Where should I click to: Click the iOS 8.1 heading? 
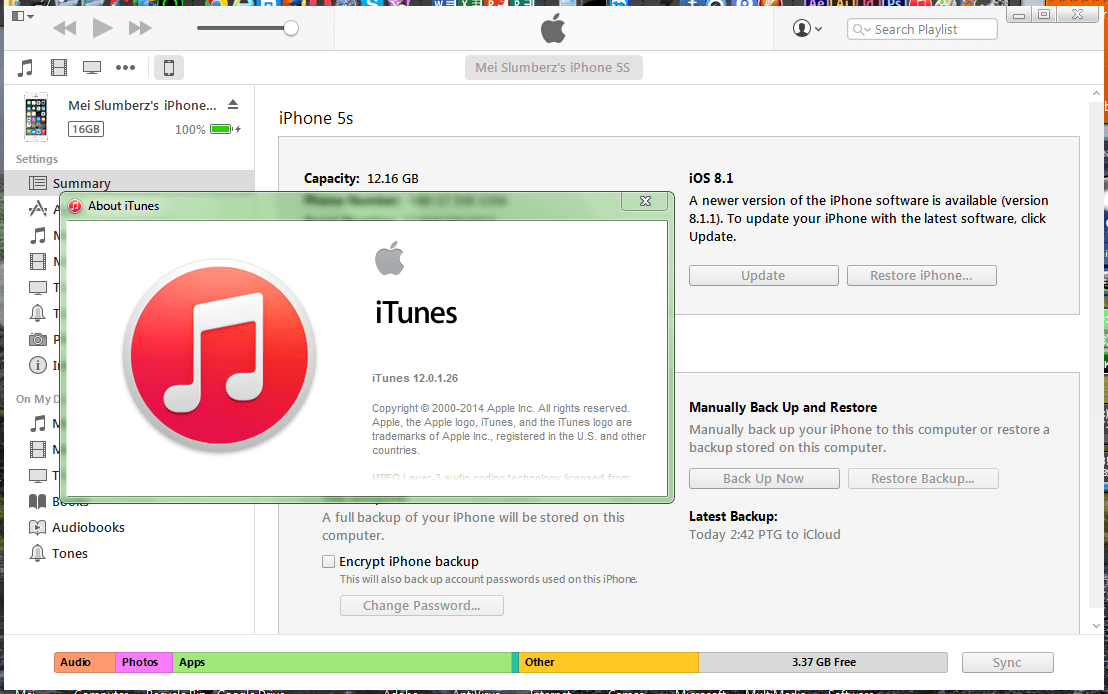pyautogui.click(x=711, y=178)
